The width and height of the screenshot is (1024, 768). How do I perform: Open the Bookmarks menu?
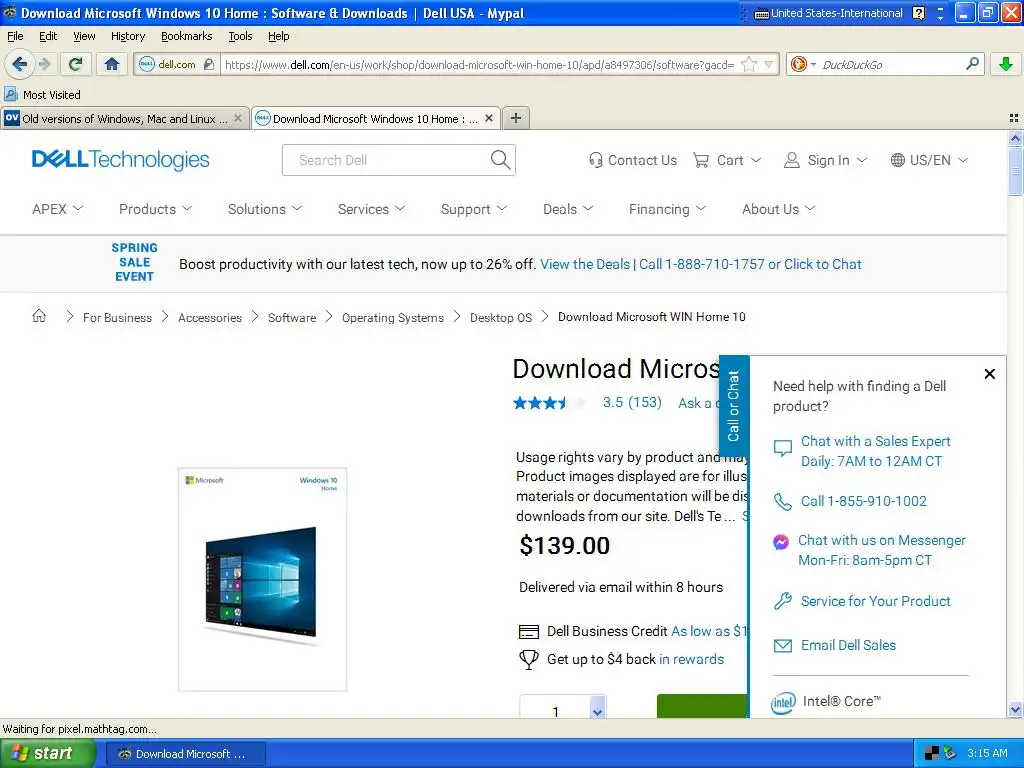click(x=187, y=36)
